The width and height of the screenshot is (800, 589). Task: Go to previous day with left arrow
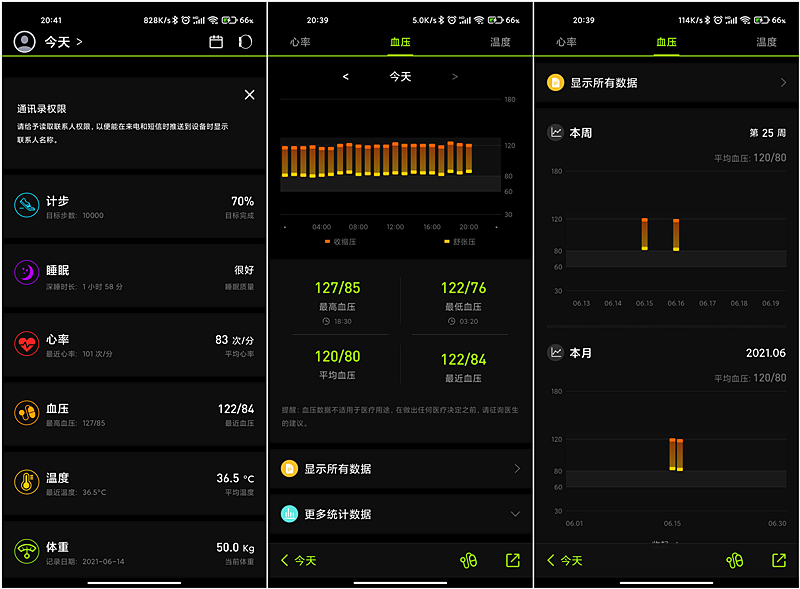[346, 77]
